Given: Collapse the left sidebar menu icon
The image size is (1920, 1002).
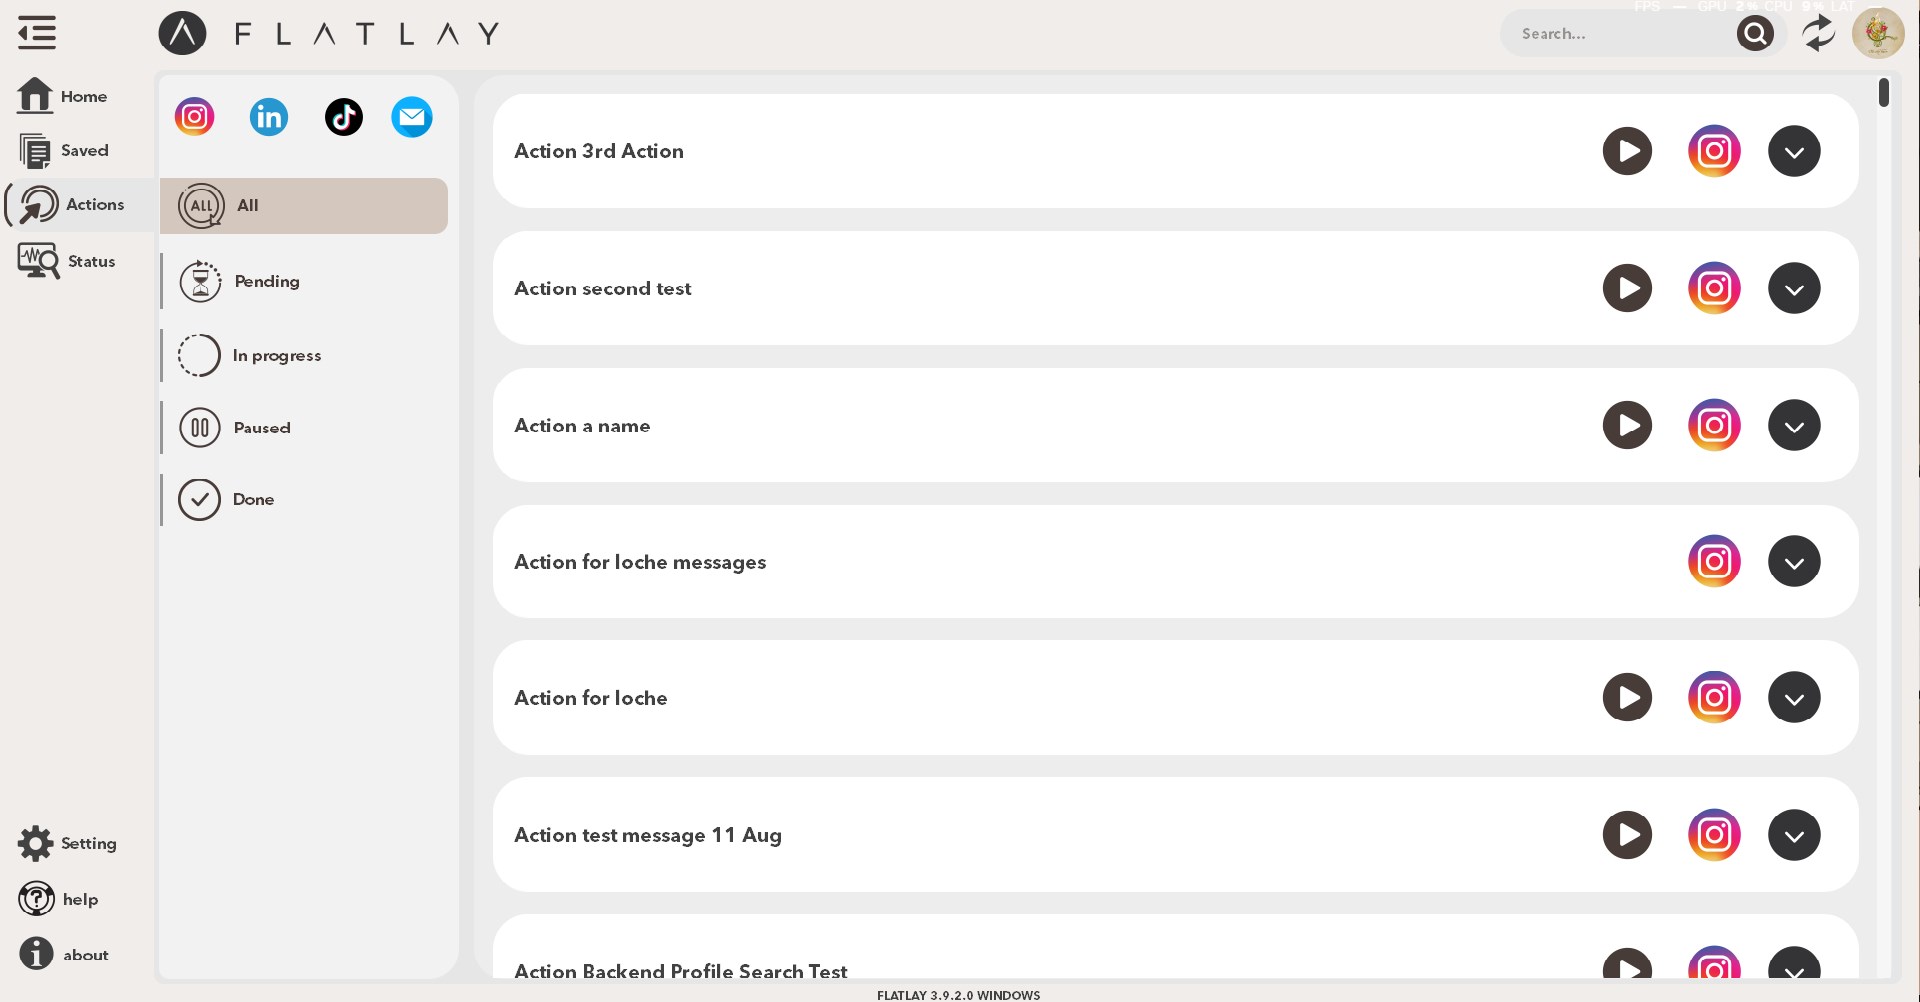Looking at the screenshot, I should pos(37,33).
